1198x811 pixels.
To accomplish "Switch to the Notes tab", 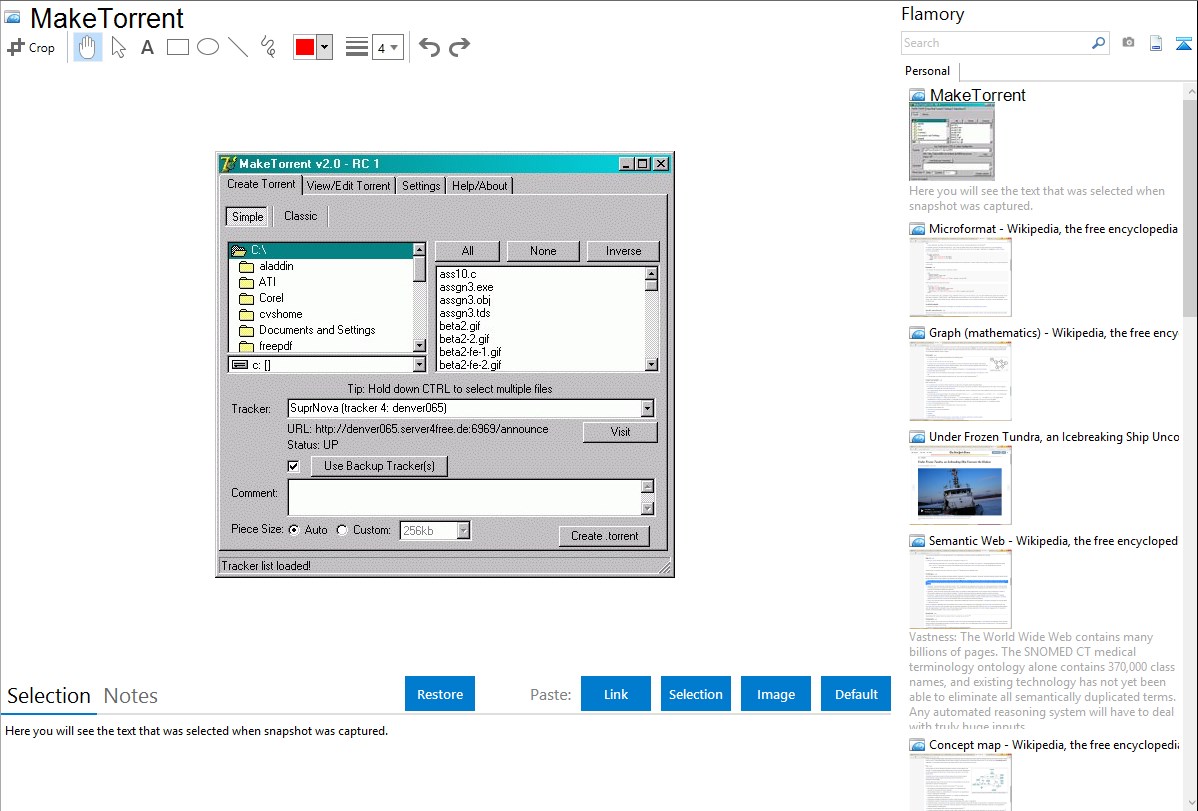I will click(131, 696).
